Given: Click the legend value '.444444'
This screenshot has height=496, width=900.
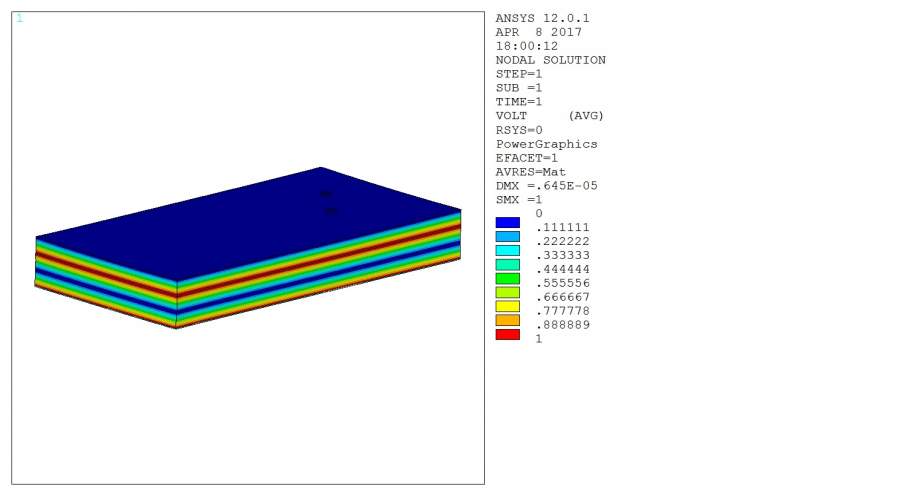Looking at the screenshot, I should (x=562, y=269).
